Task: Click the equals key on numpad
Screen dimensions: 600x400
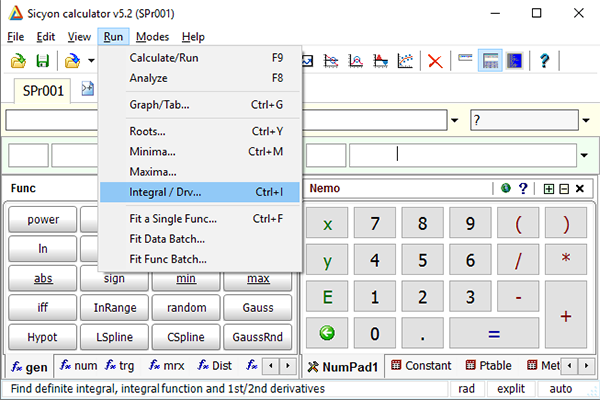Action: point(494,333)
